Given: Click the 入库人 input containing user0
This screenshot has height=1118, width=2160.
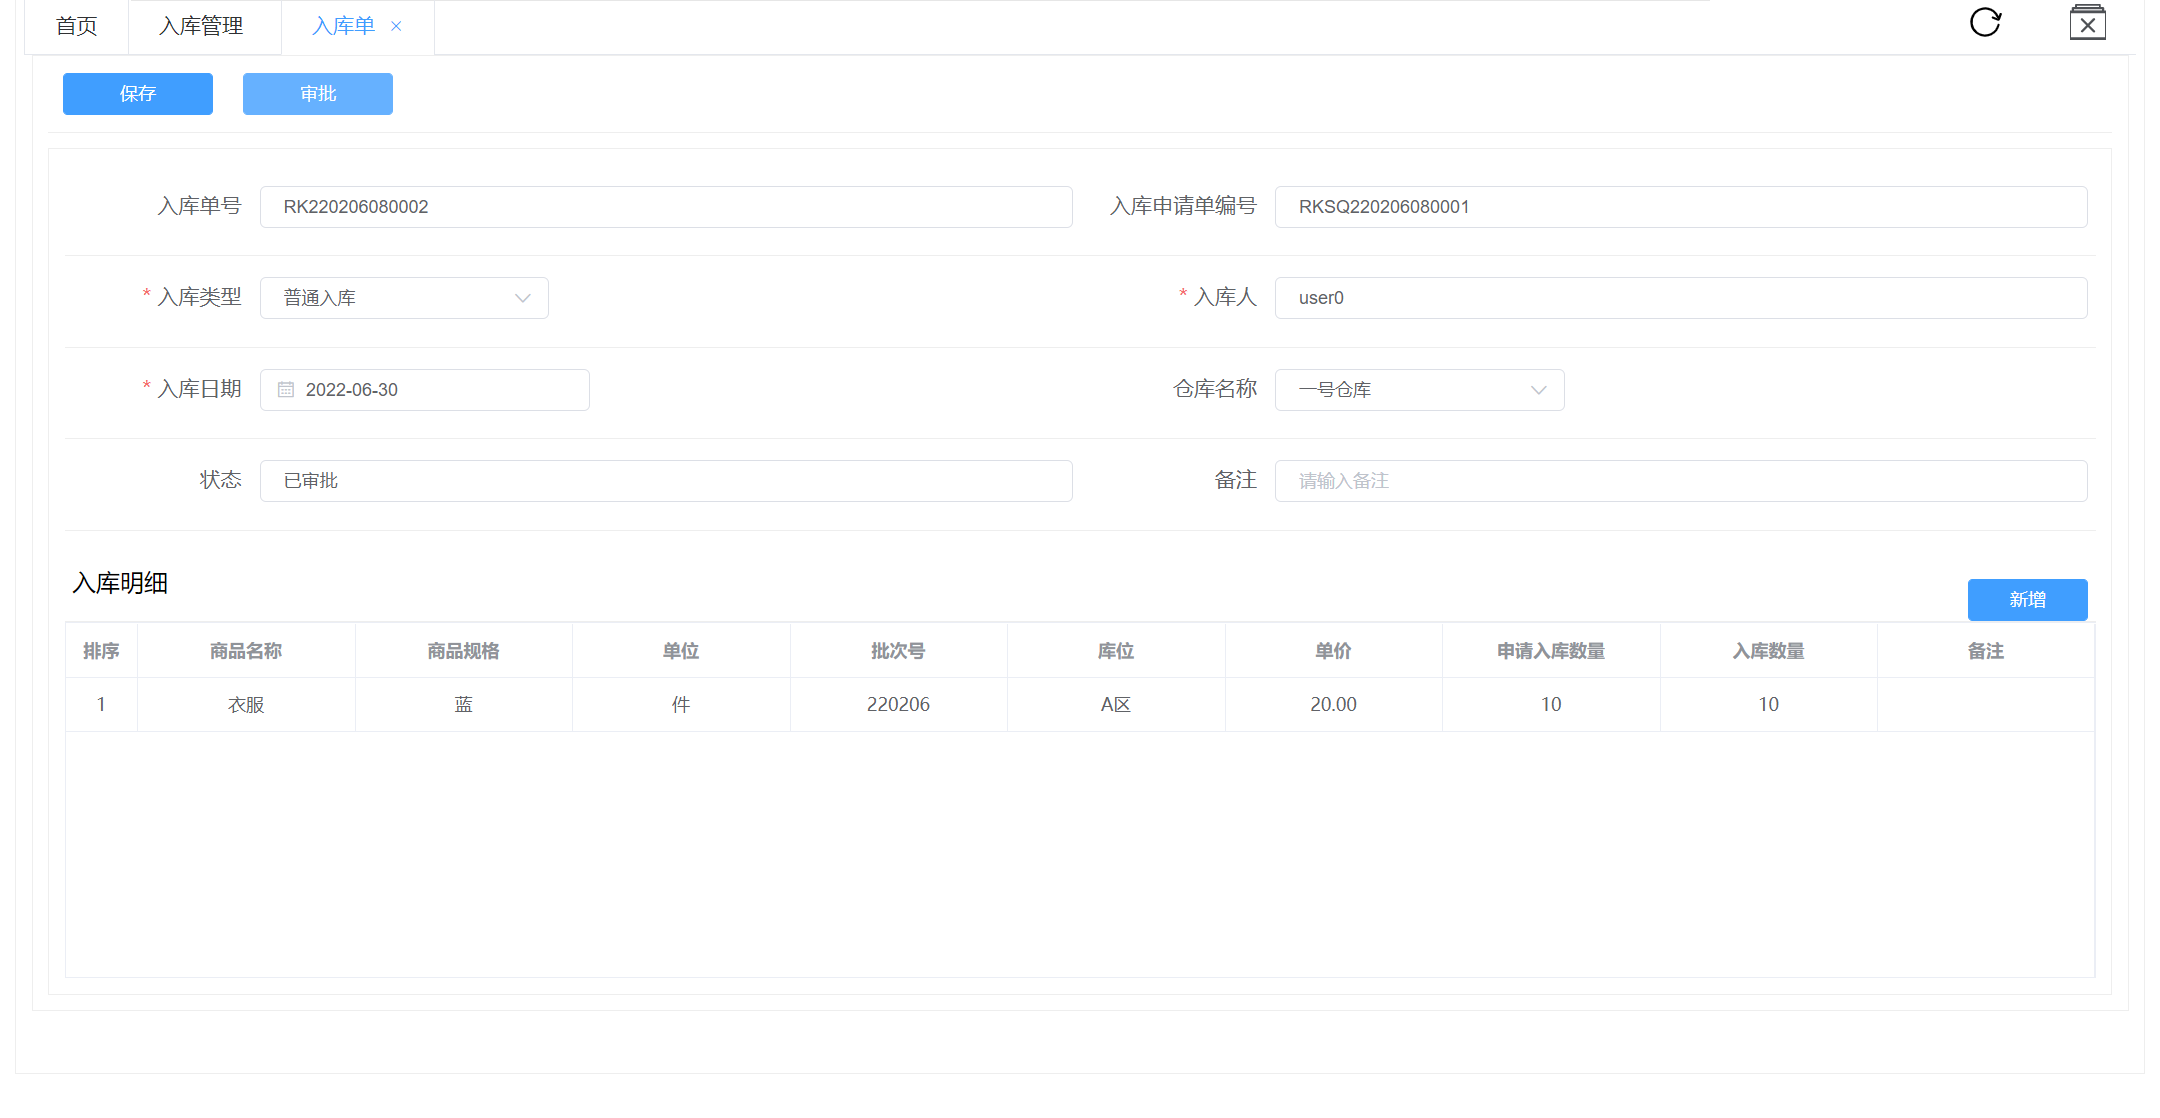Looking at the screenshot, I should coord(1680,298).
